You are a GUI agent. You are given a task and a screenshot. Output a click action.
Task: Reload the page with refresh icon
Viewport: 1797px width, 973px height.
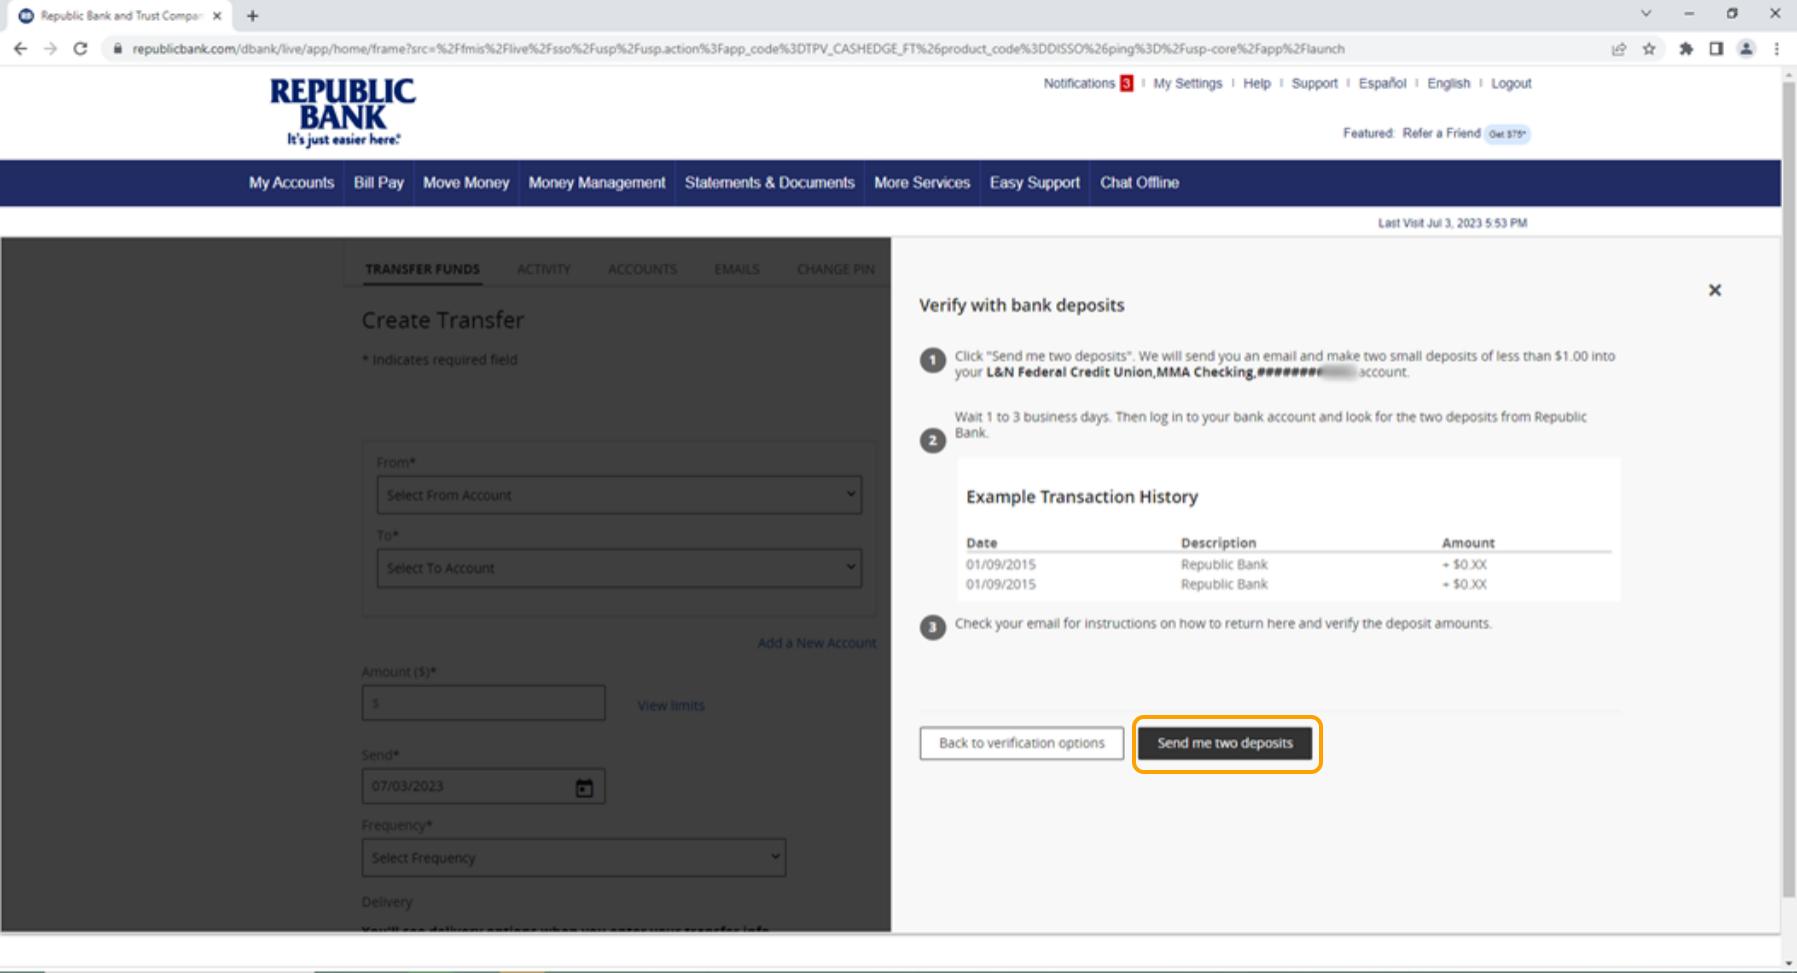(x=80, y=48)
